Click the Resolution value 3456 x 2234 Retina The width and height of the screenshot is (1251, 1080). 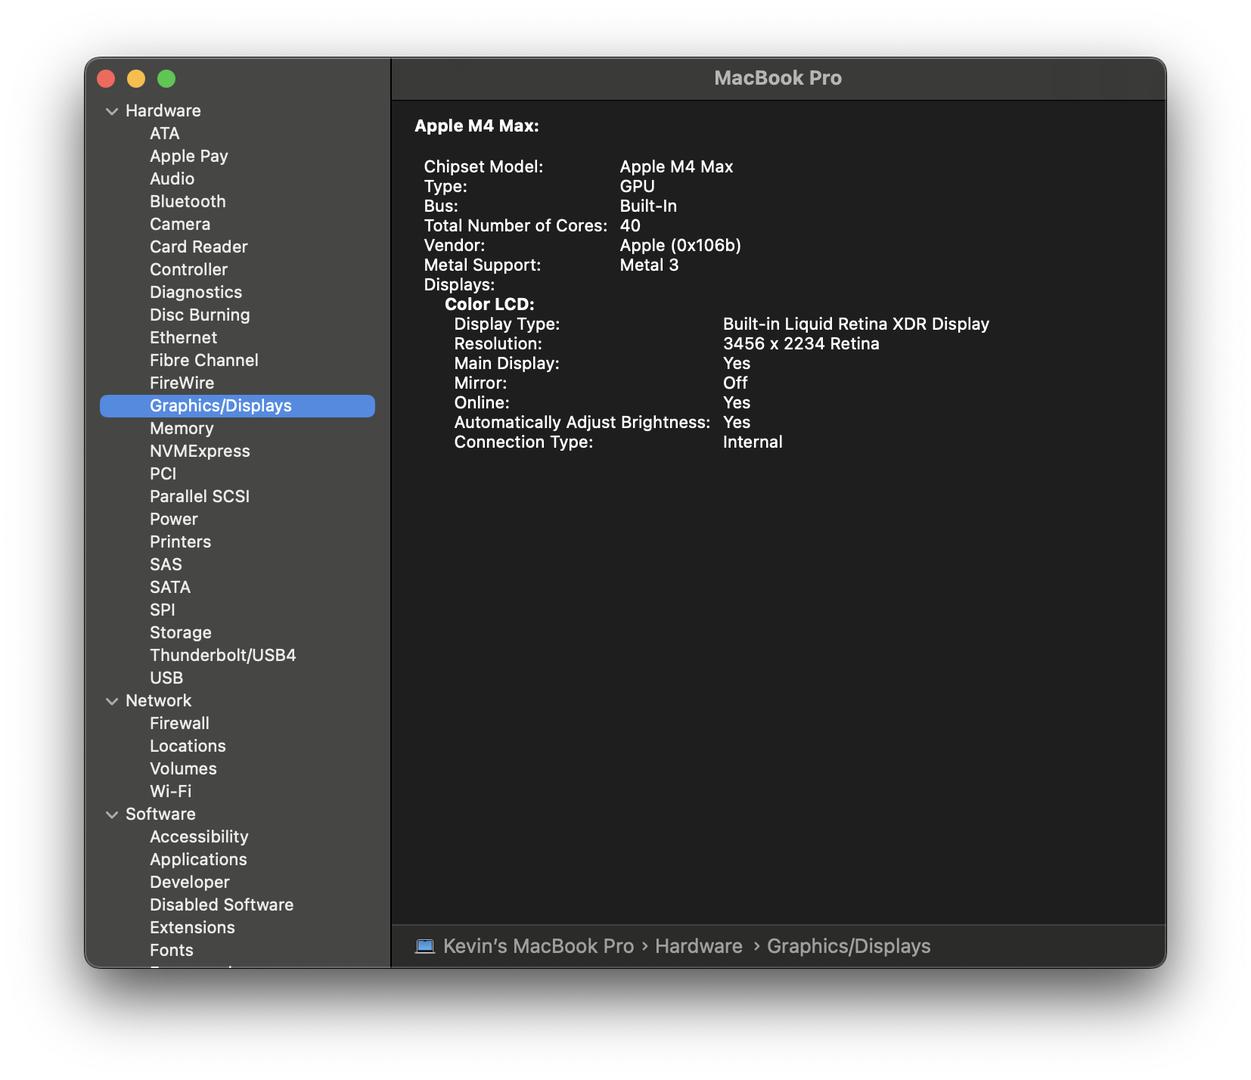coord(800,343)
